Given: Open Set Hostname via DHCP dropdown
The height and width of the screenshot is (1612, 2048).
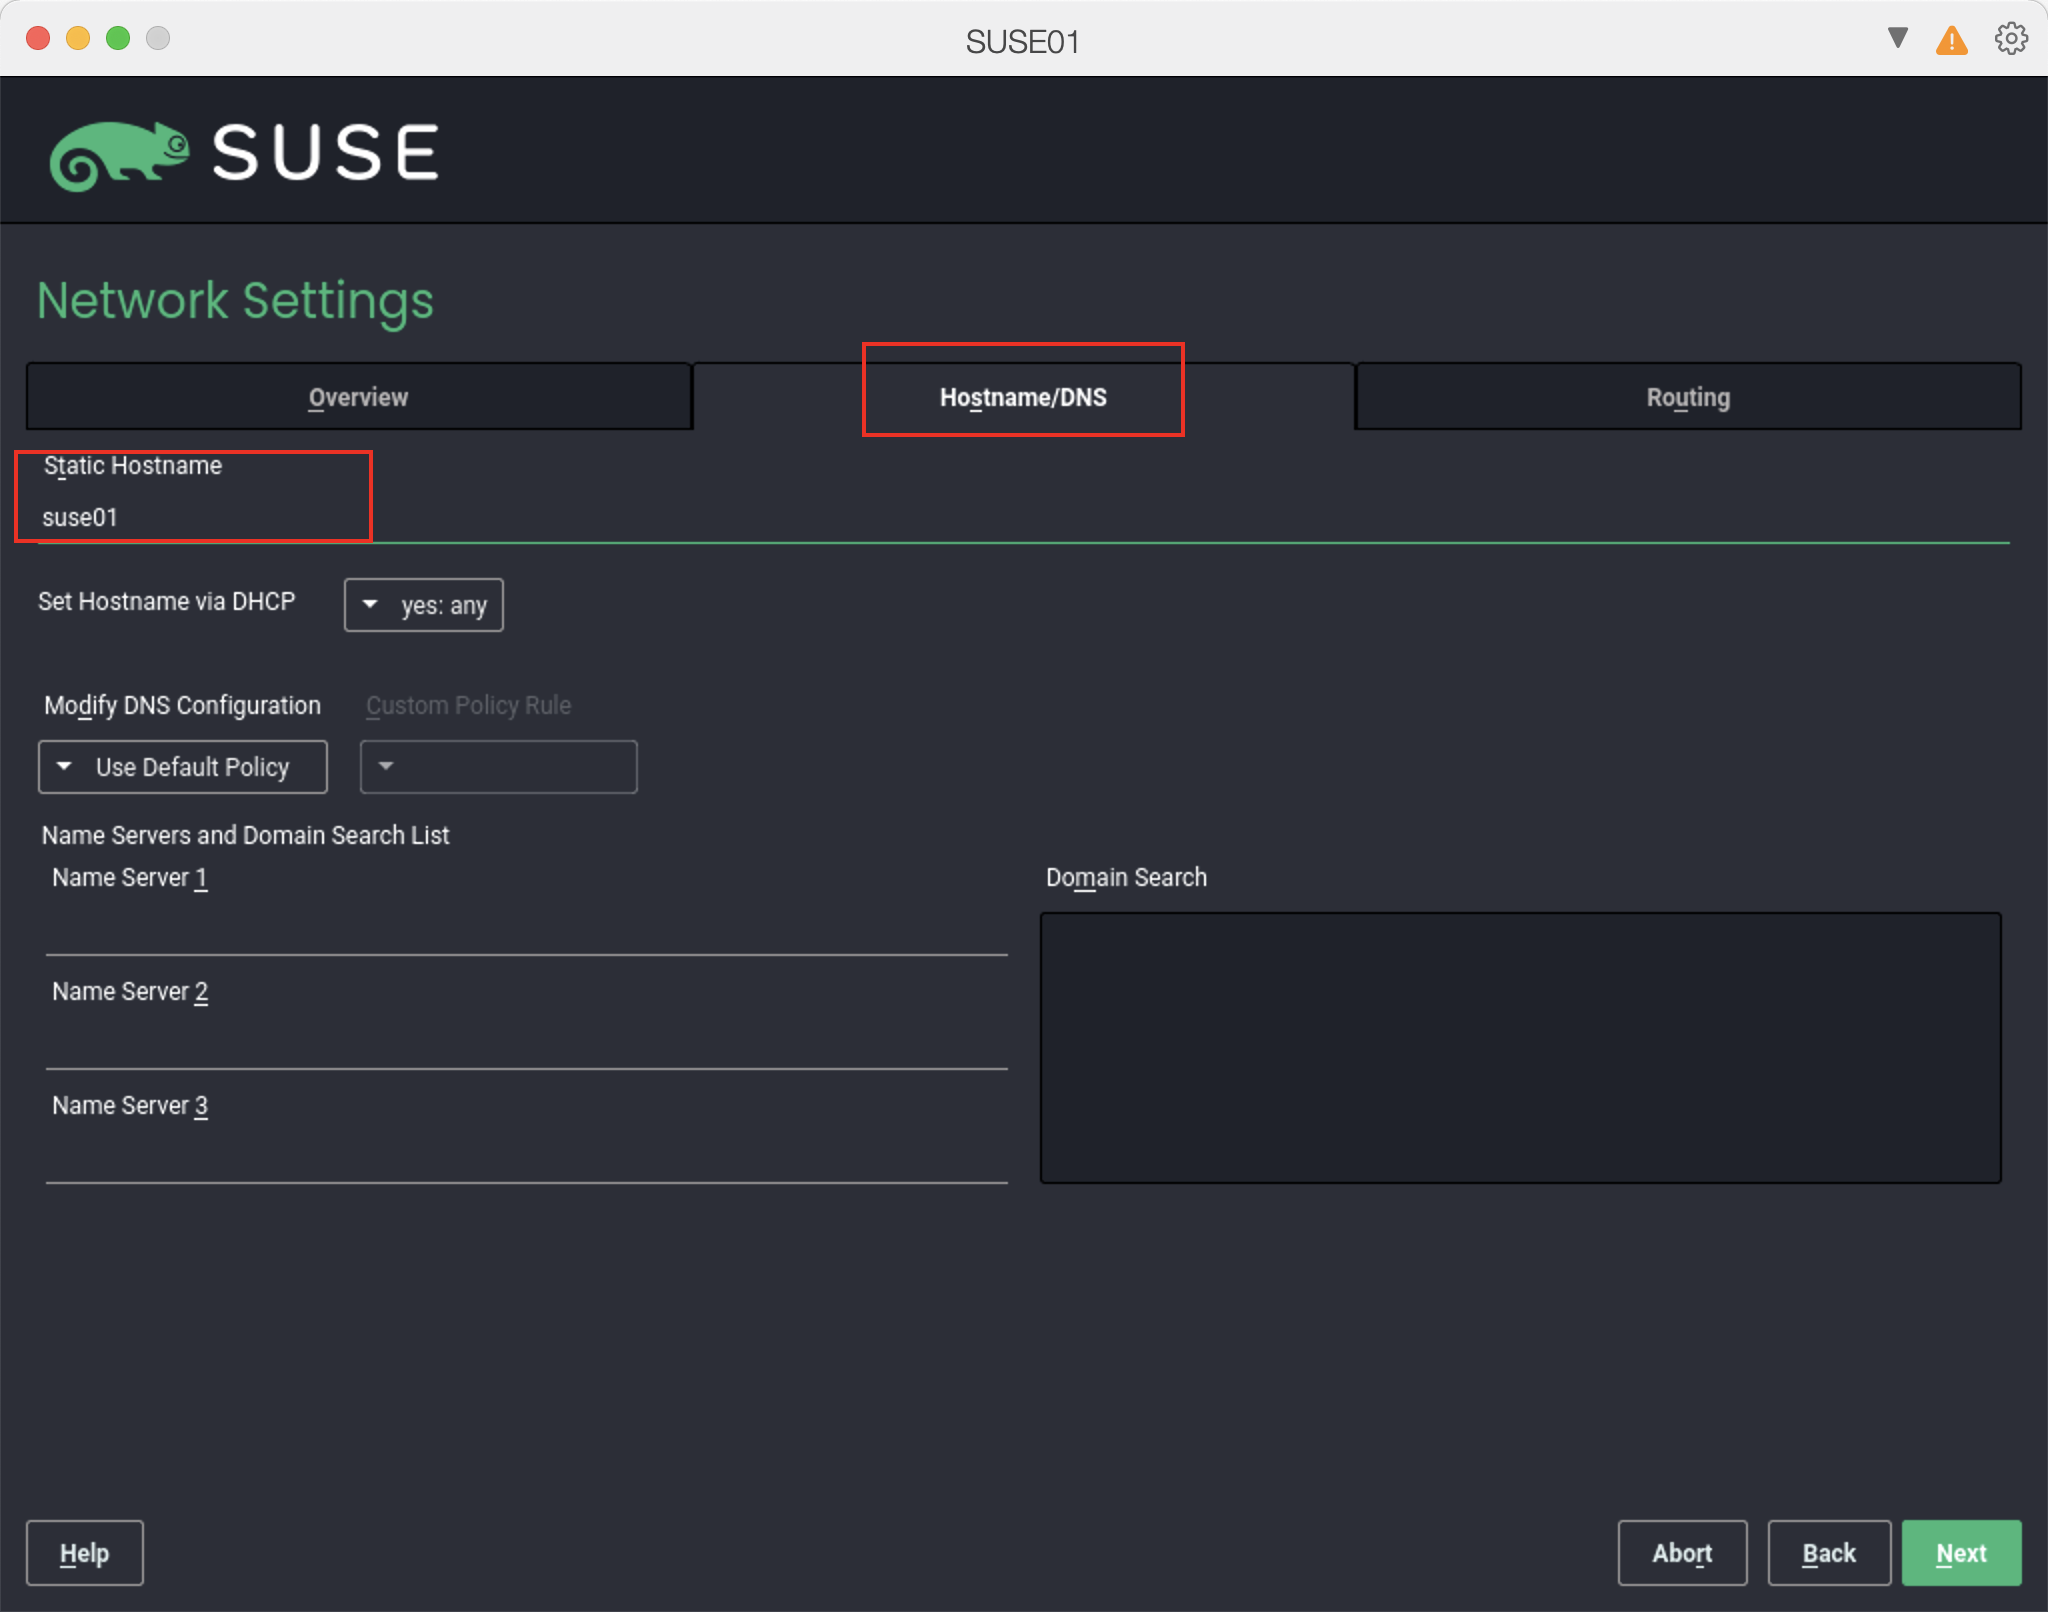Looking at the screenshot, I should click(423, 605).
